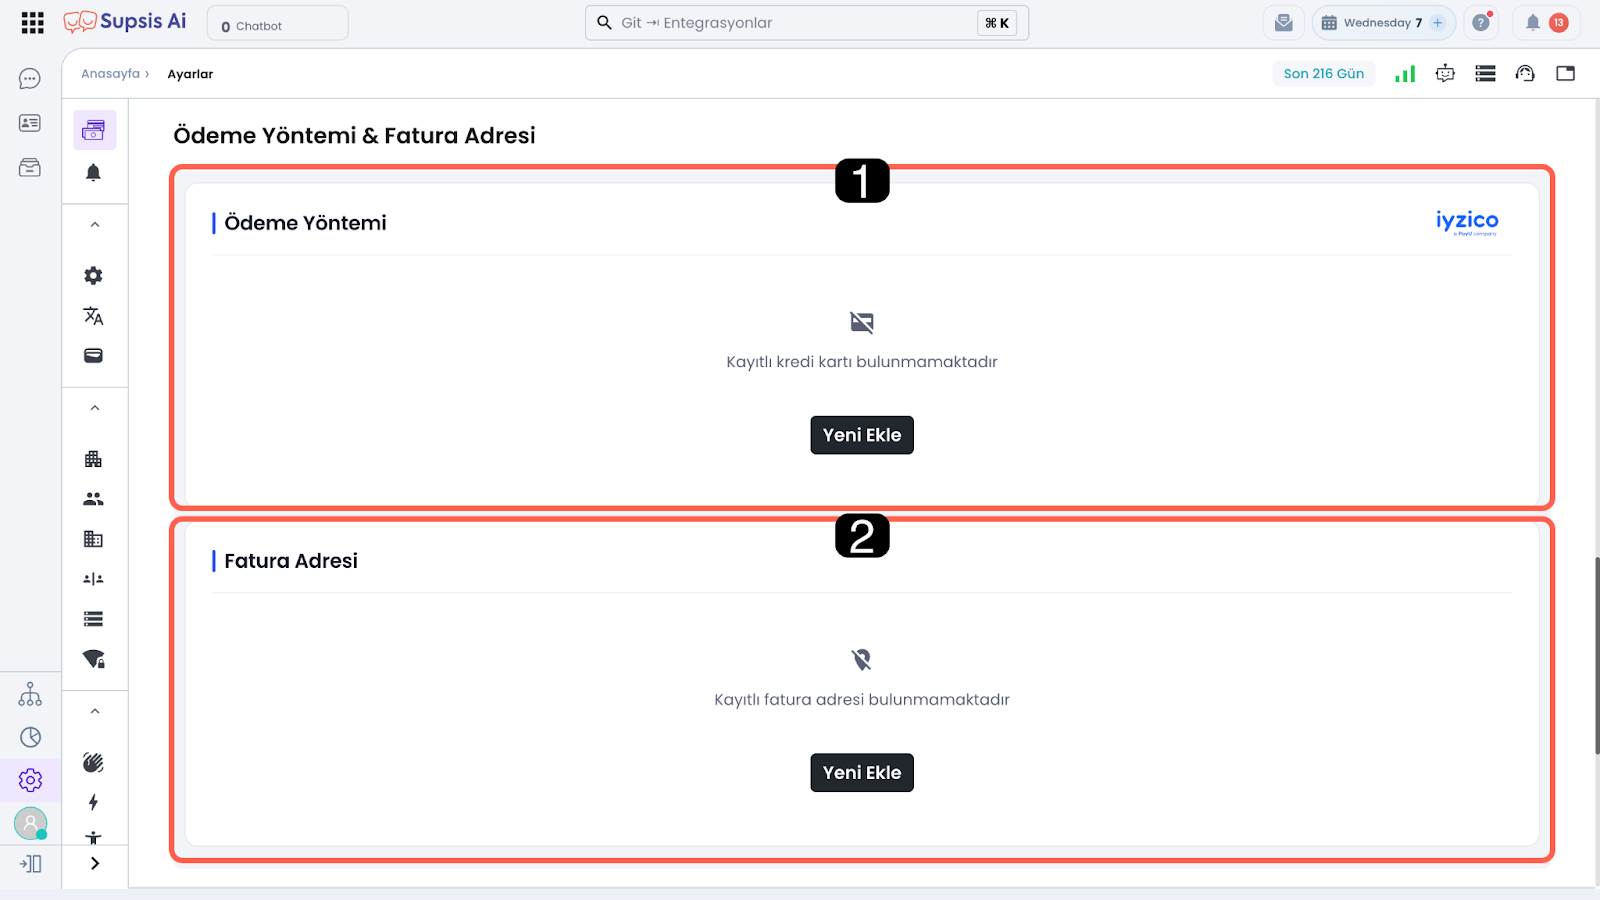Open the language translation settings icon
The image size is (1600, 900).
click(x=93, y=316)
